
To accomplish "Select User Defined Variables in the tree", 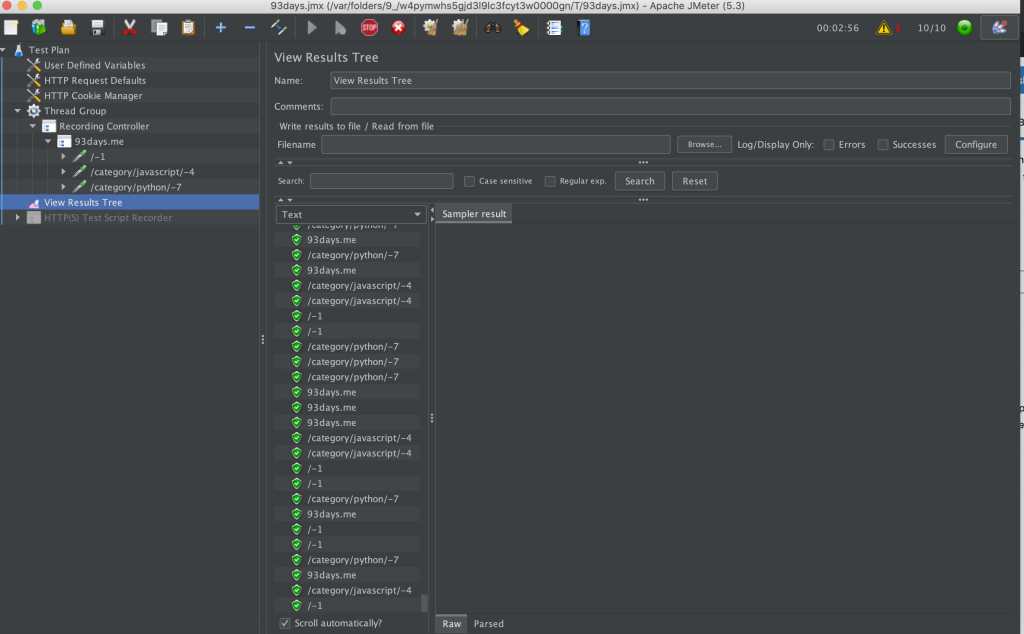I will point(95,65).
